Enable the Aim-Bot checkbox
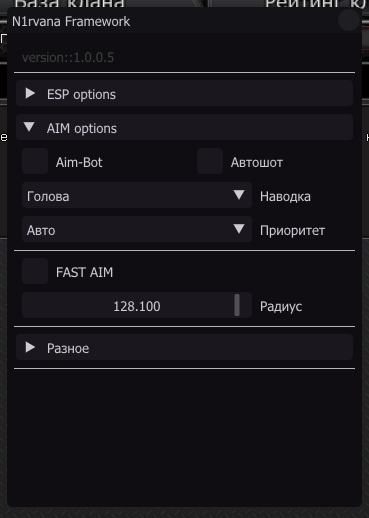The height and width of the screenshot is (518, 369). pos(35,161)
